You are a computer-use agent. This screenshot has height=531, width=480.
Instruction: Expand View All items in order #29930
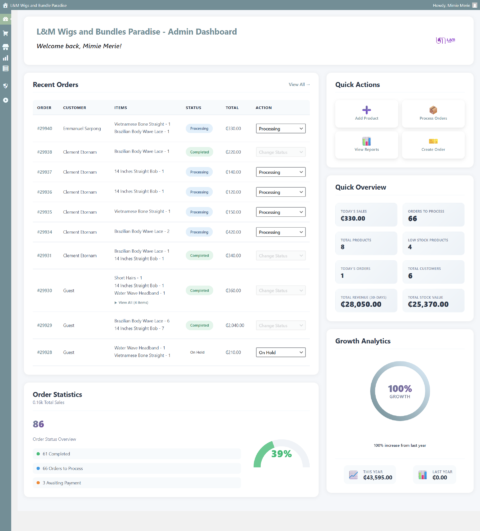click(131, 302)
